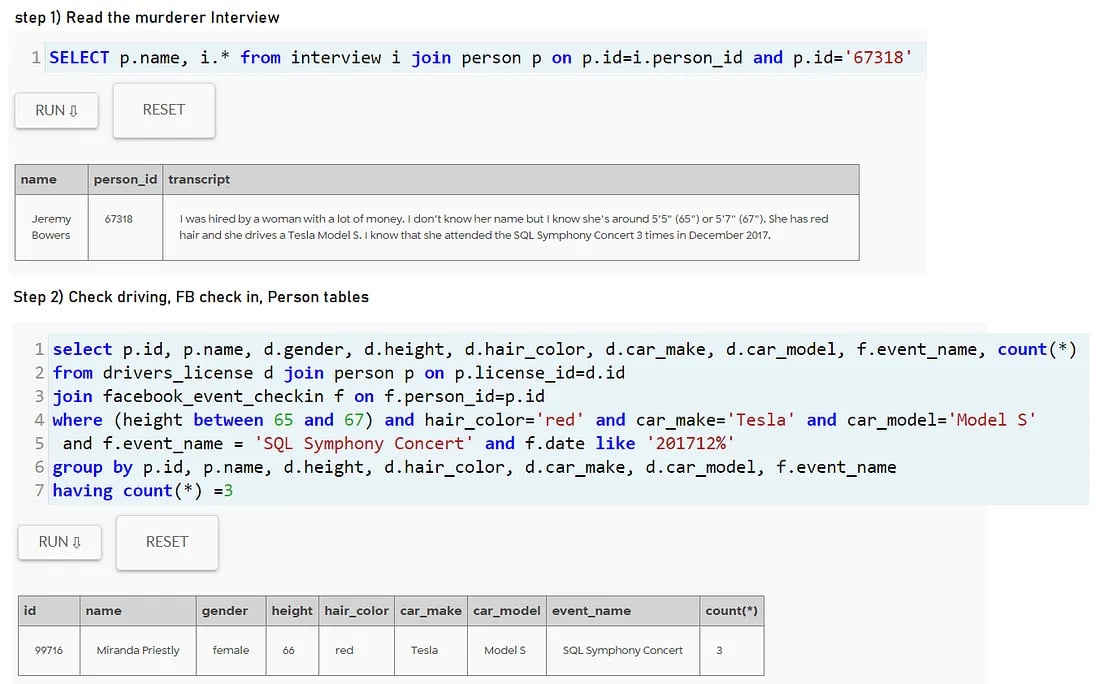Select the 'Step 2) Check driving' heading
The width and height of the screenshot is (1100, 684).
coord(191,297)
